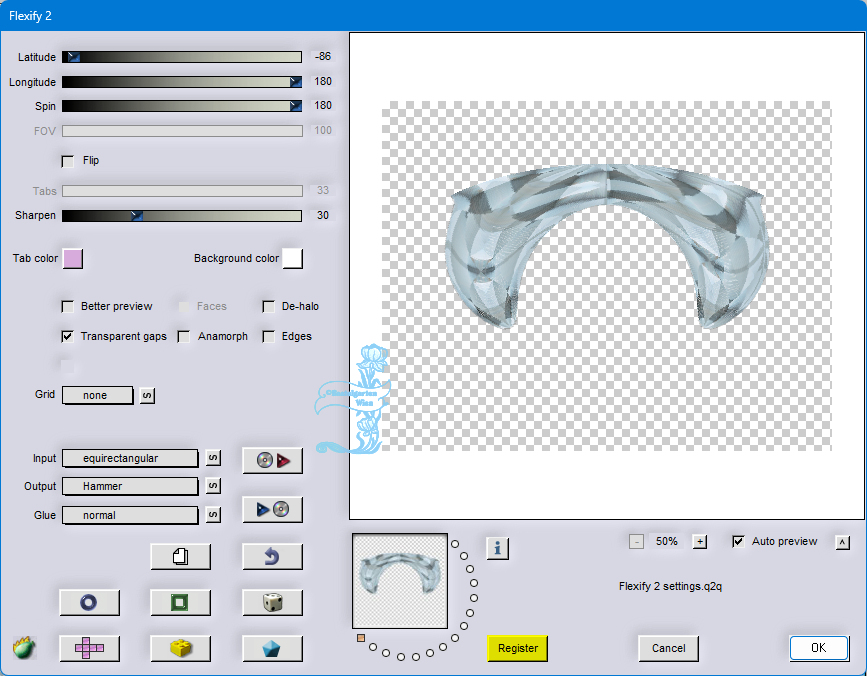Click the S button next to Glue
Image resolution: width=867 pixels, height=676 pixels.
(x=213, y=515)
